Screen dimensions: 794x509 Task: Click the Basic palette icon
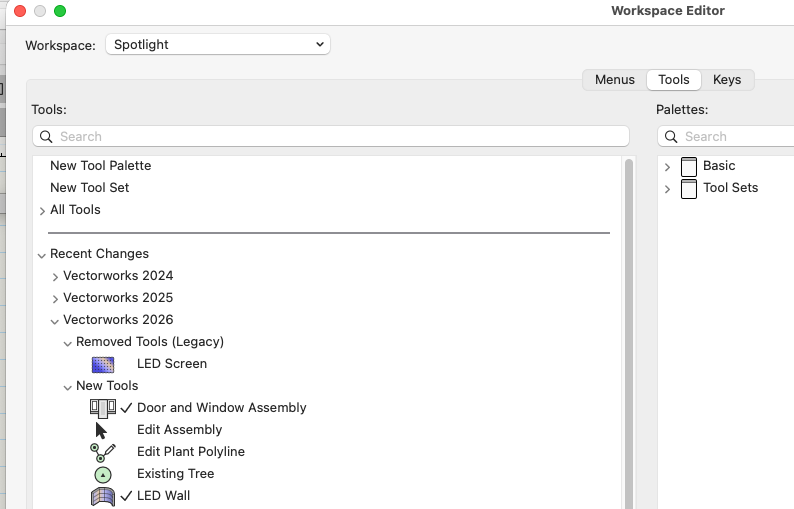[689, 166]
